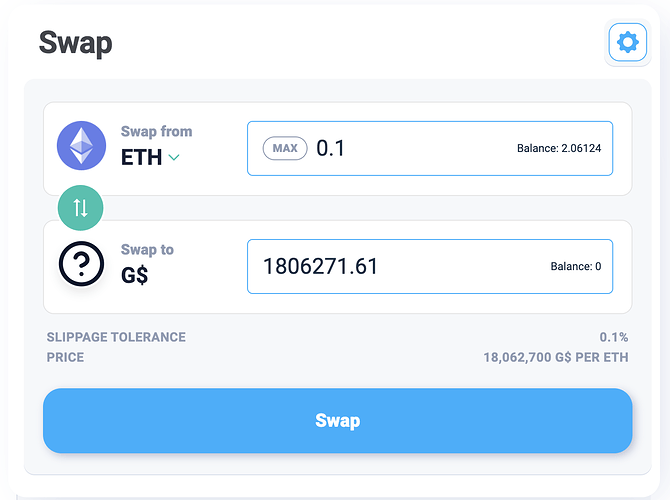Focus the 0.1 swap-from amount field
670x500 pixels.
[x=430, y=148]
